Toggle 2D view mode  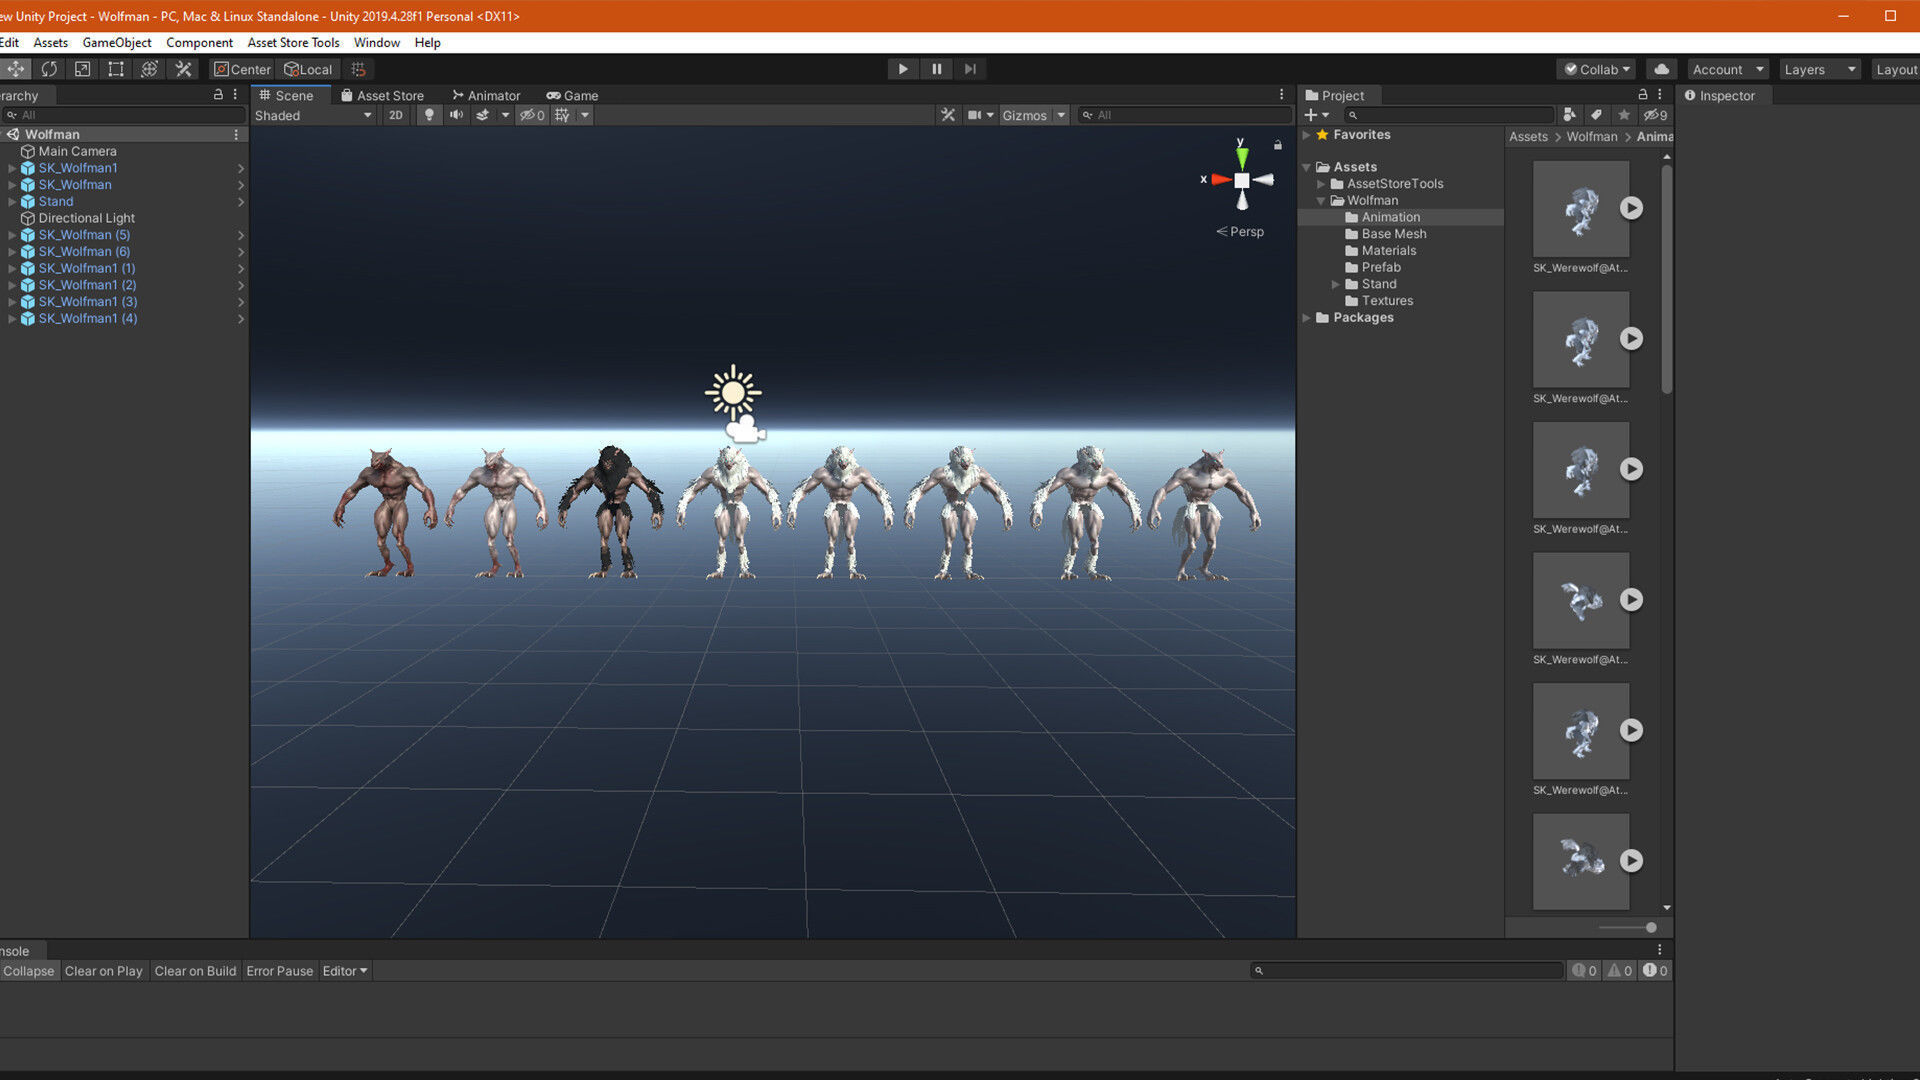395,115
